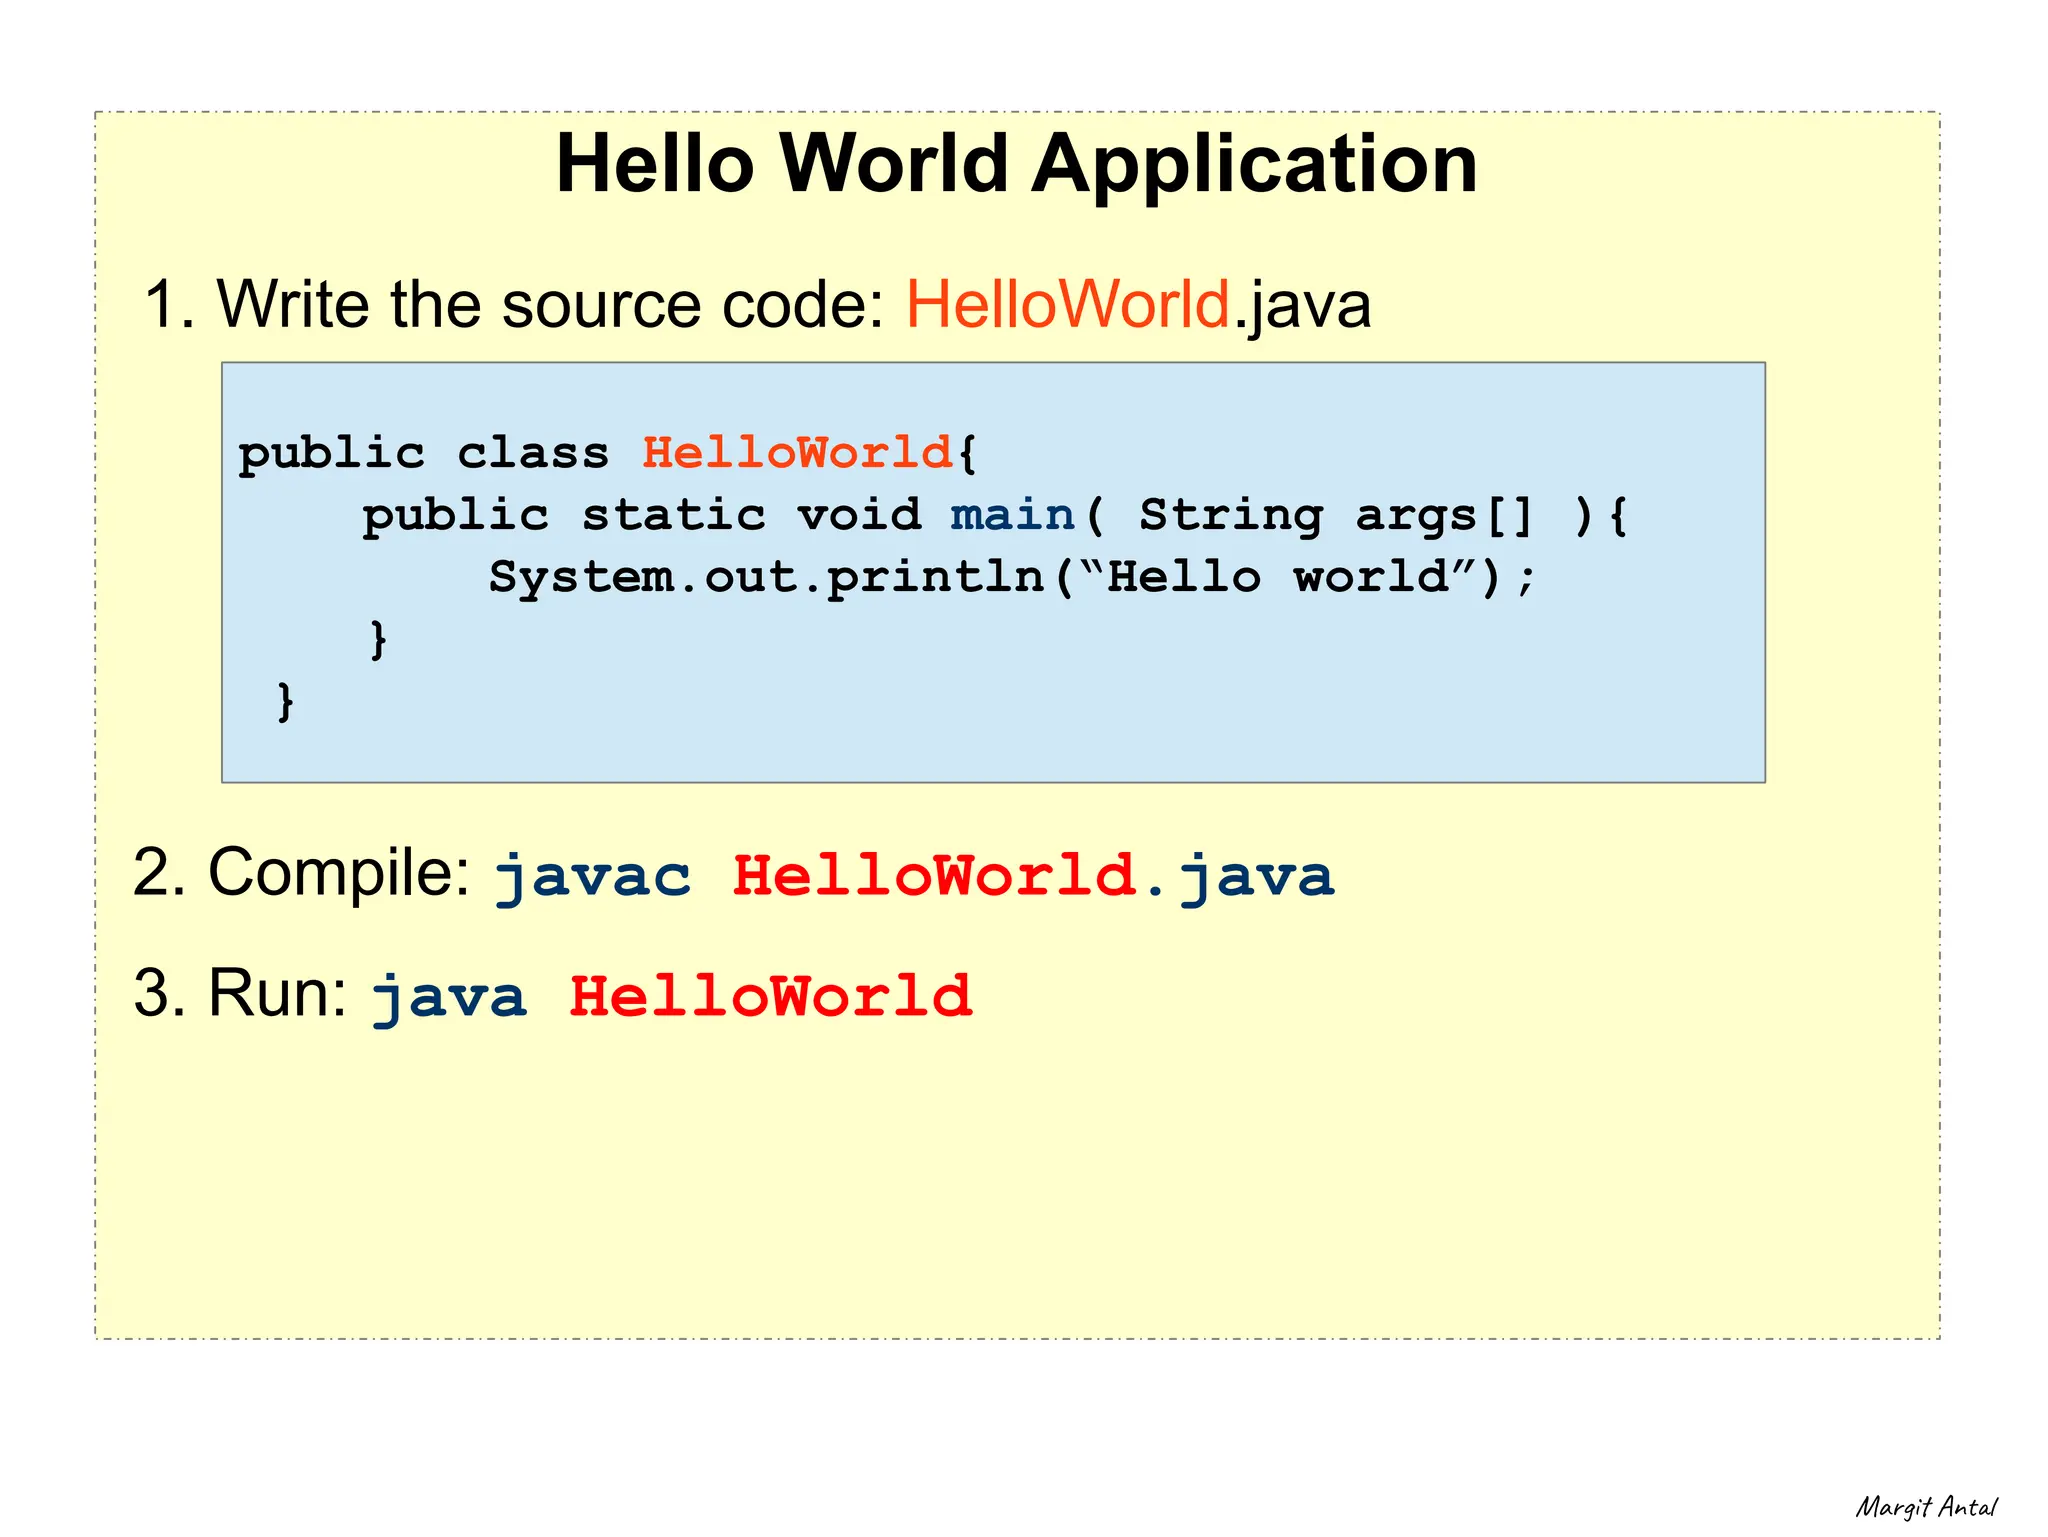
Task: Click '3. Run:' step label
Action: [x=240, y=994]
